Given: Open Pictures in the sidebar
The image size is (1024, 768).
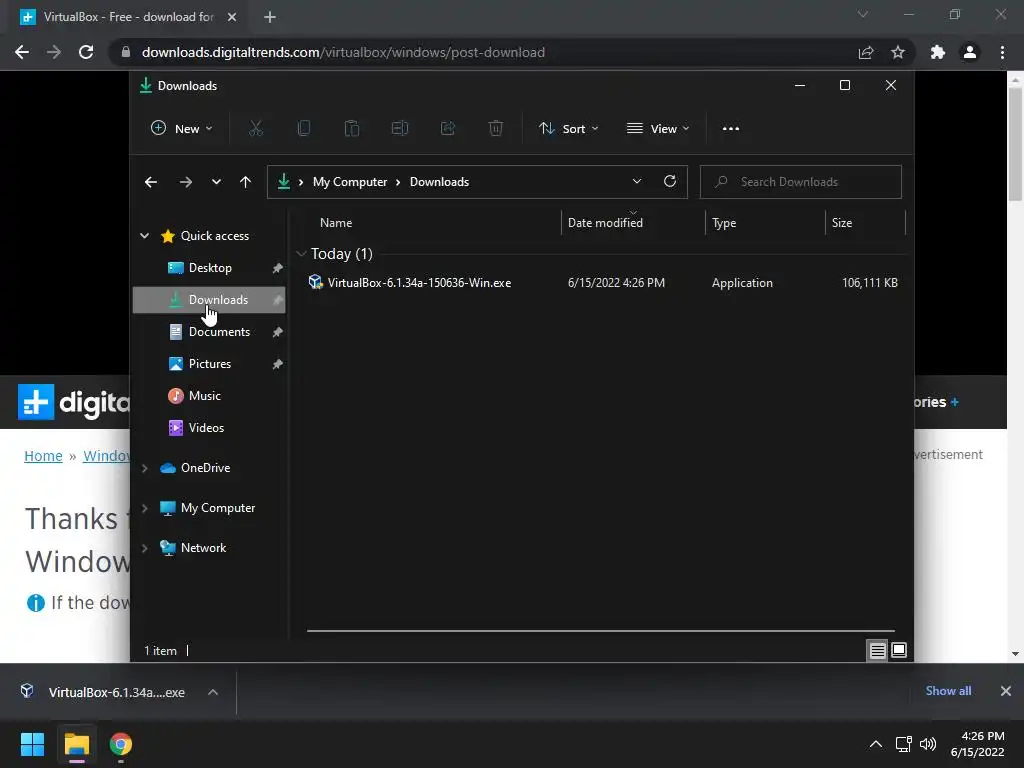Looking at the screenshot, I should click(210, 364).
